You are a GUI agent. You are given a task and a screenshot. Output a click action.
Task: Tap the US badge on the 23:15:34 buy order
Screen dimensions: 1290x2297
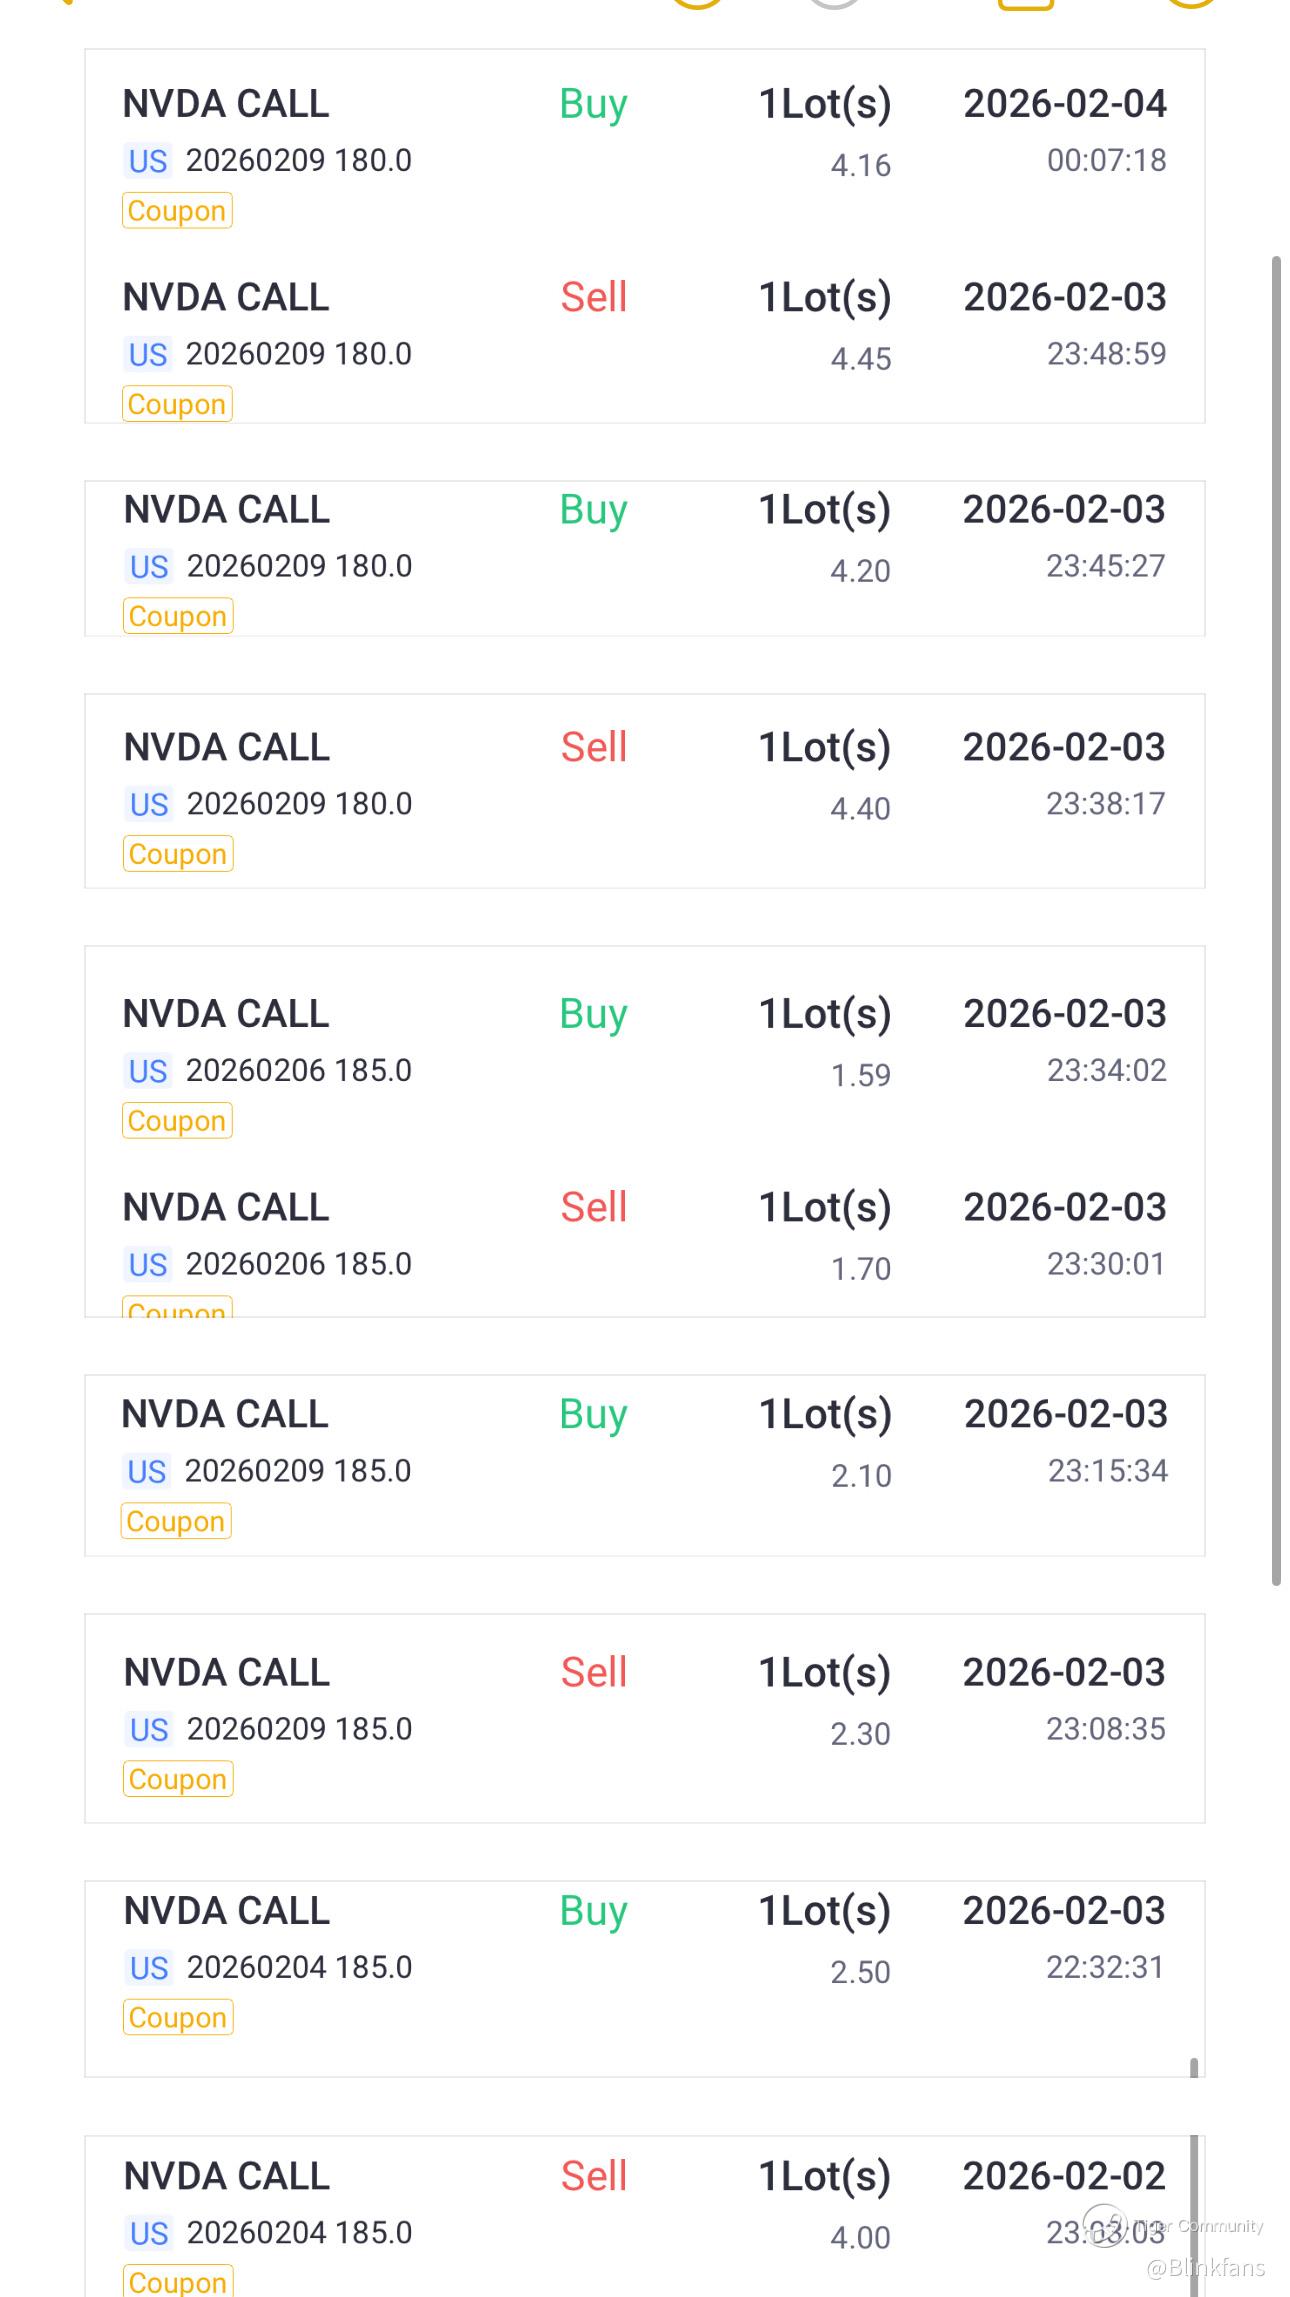[147, 1472]
